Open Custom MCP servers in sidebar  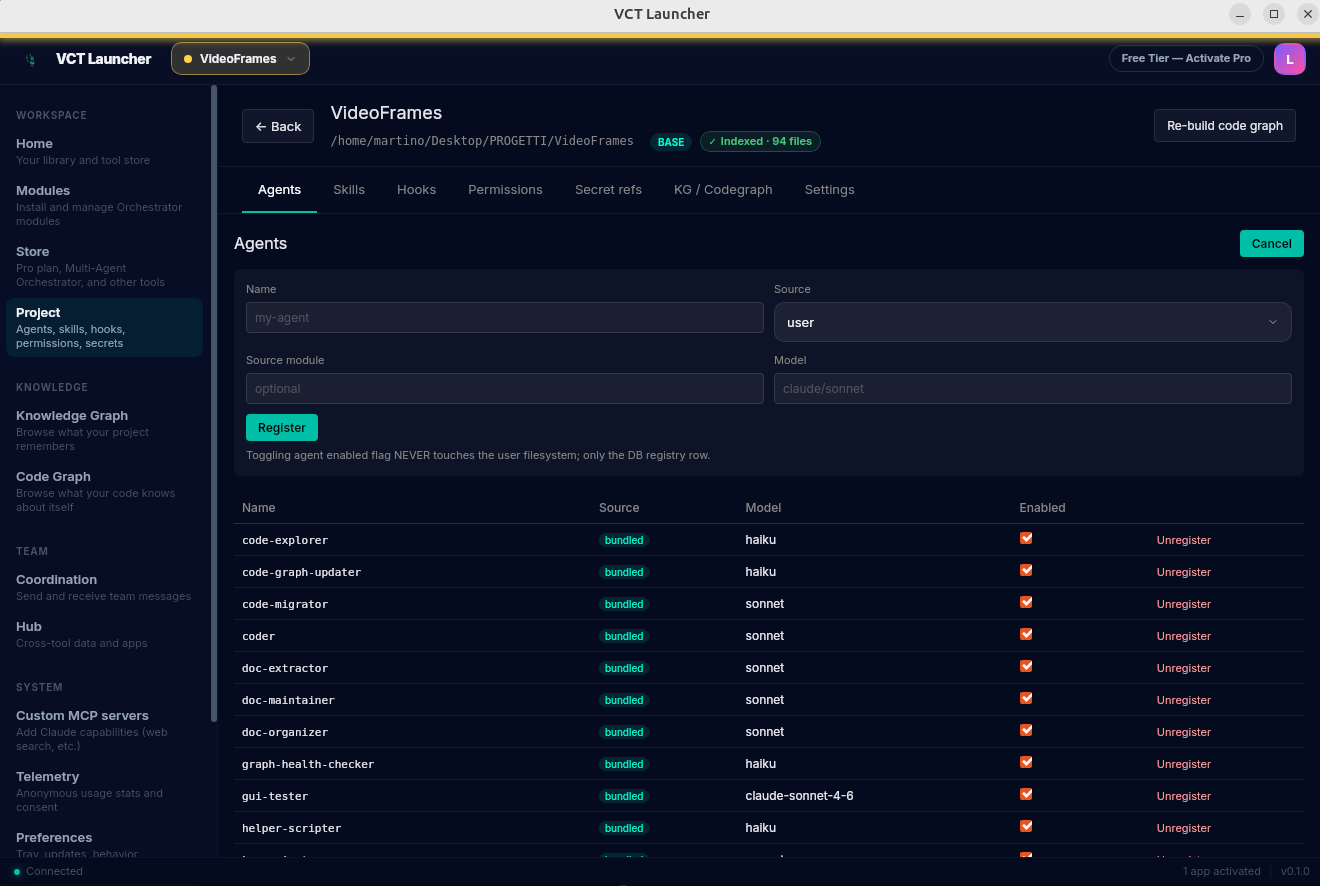click(104, 730)
